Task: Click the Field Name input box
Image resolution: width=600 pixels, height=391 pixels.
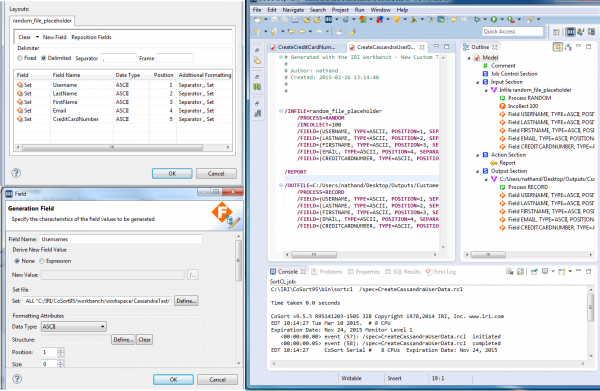Action: [x=121, y=239]
